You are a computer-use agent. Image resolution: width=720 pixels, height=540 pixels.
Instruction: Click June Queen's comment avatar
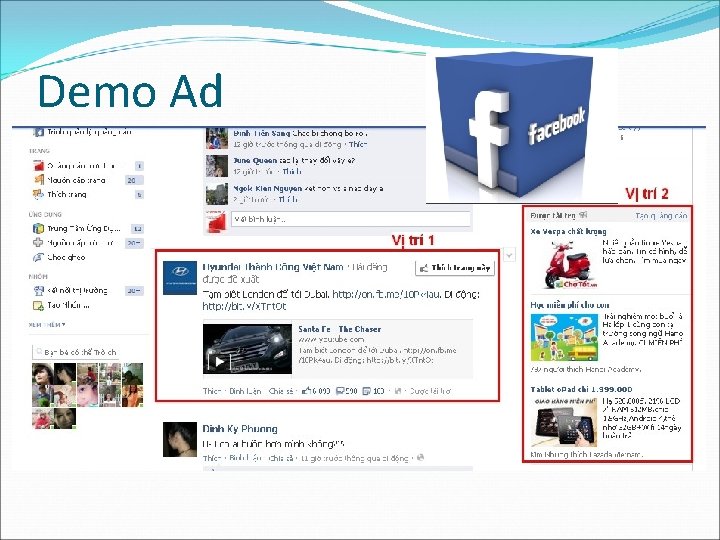click(217, 166)
